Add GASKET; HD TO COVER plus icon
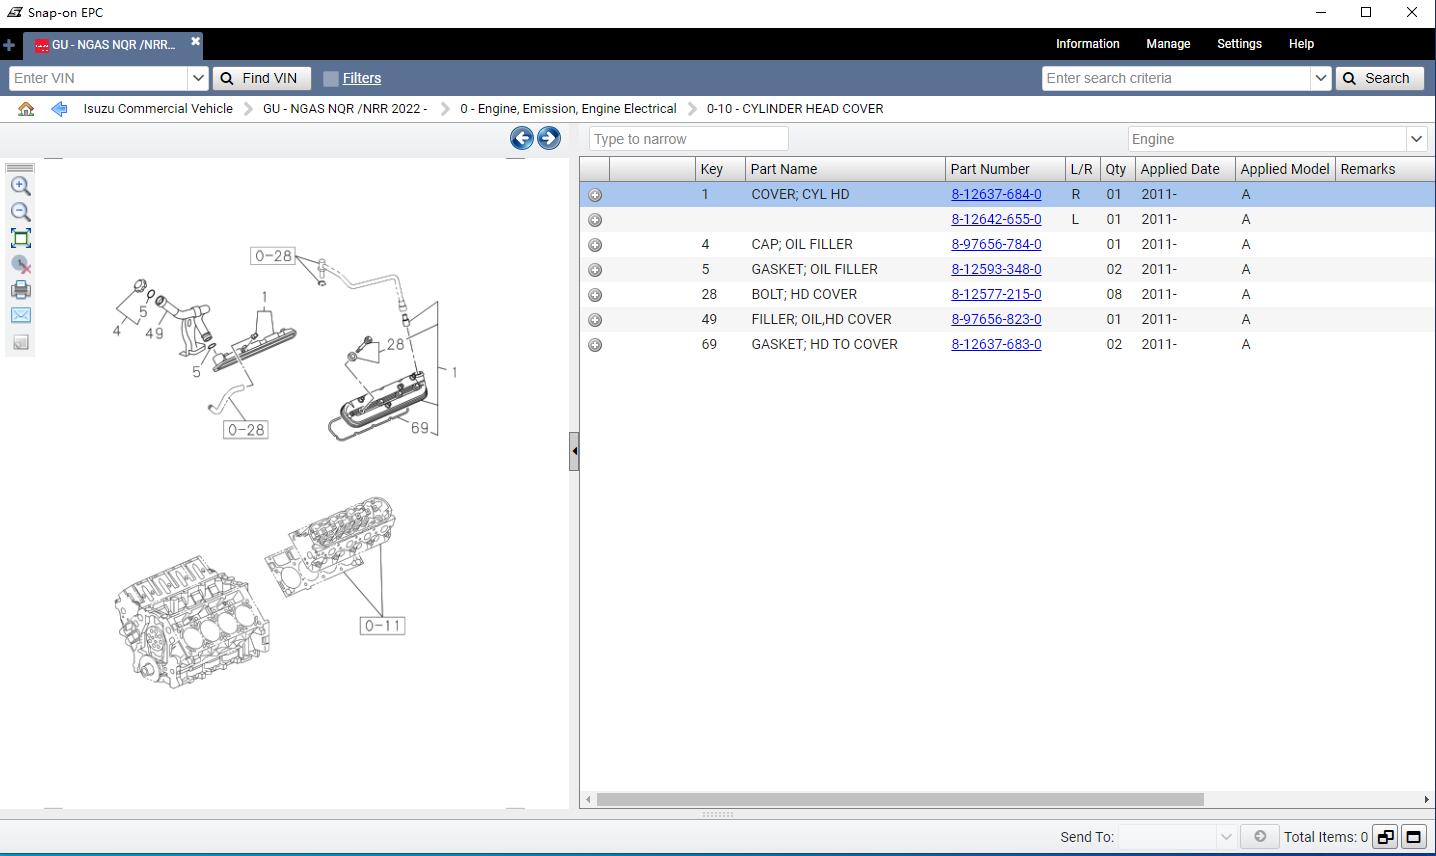This screenshot has width=1436, height=856. (595, 345)
